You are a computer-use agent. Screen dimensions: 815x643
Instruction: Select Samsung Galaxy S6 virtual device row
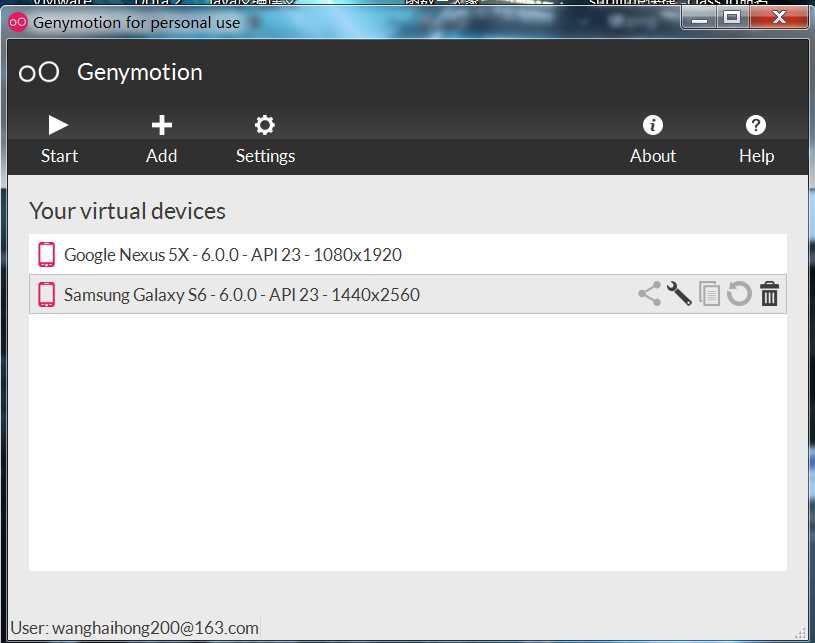[408, 294]
